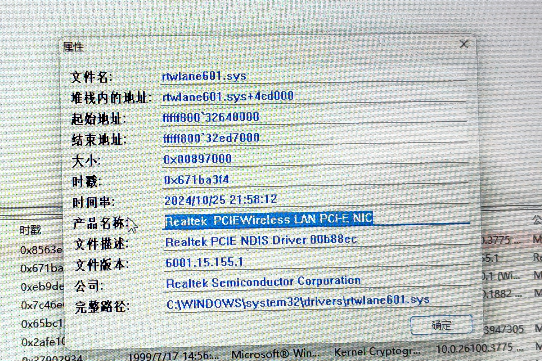This screenshot has width=542, height=361.
Task: Select the Realtek Semiconductor Corporation company field
Action: [317, 282]
